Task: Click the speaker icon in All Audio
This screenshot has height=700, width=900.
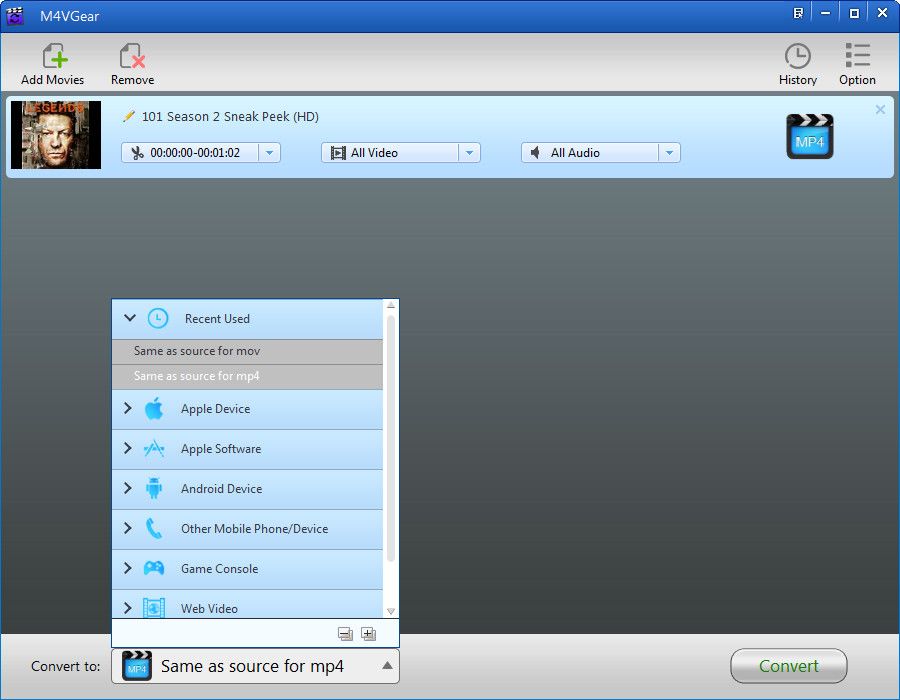Action: [x=536, y=153]
